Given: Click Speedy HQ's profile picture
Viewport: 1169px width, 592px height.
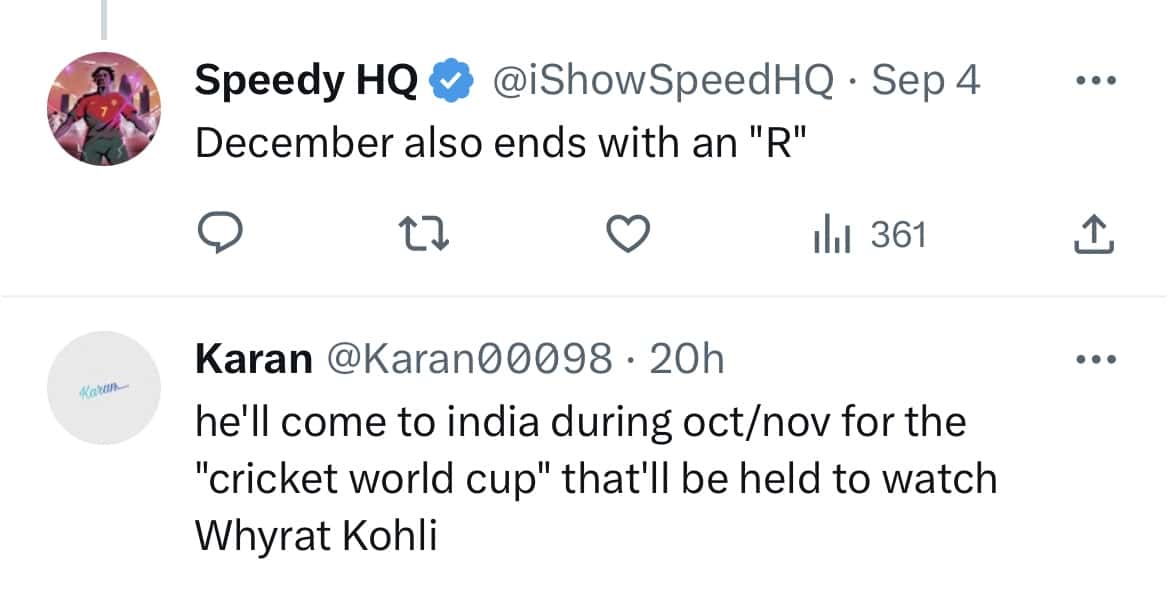Looking at the screenshot, I should (x=104, y=105).
